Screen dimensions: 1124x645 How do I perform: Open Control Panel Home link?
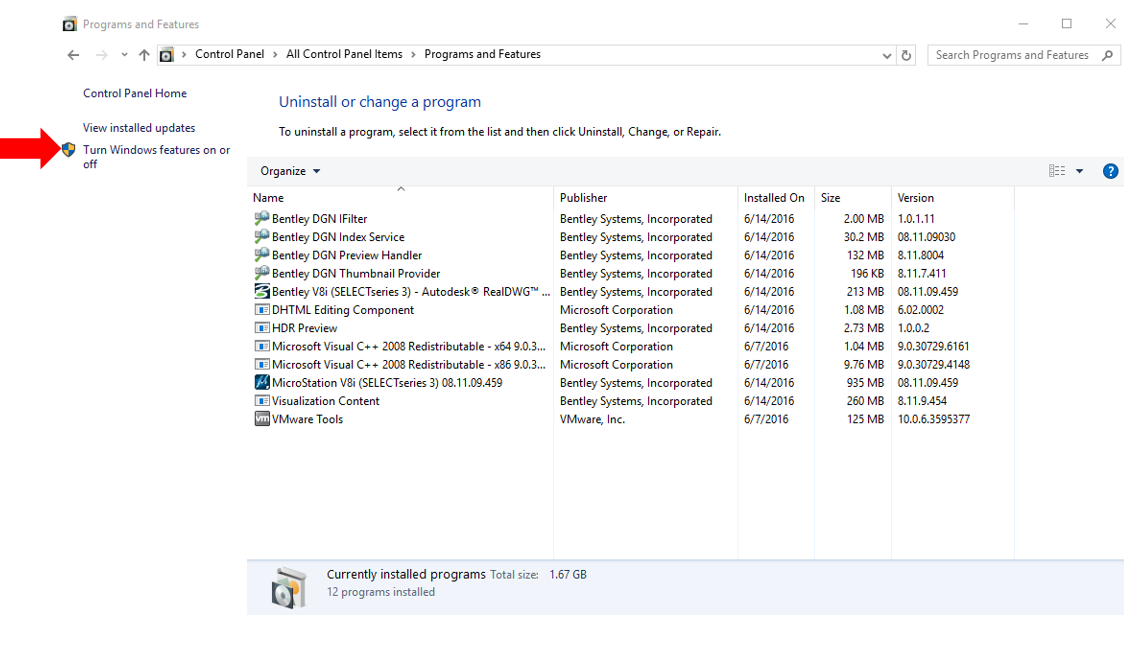click(x=135, y=93)
